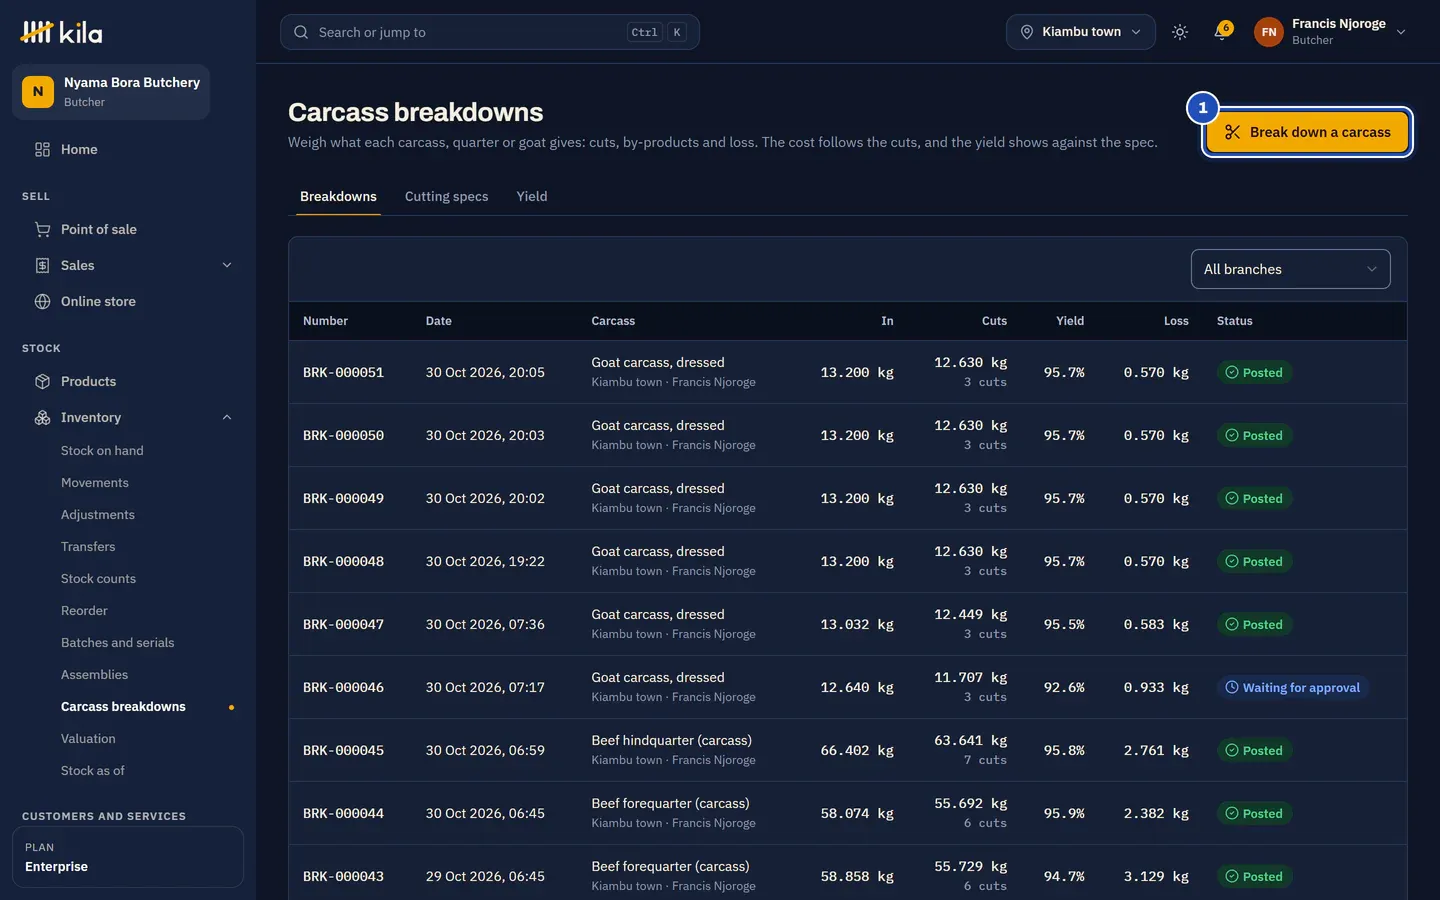Click the location pin icon for Kiambu town
Image resolution: width=1440 pixels, height=900 pixels.
(1027, 32)
